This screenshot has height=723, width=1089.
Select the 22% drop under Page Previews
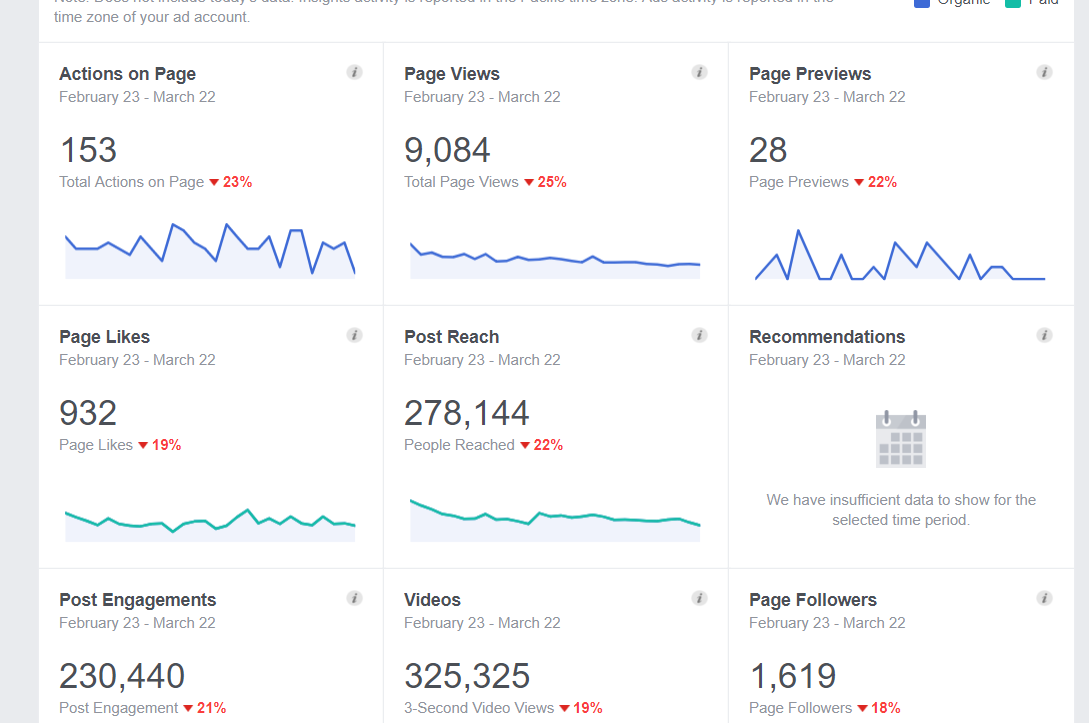876,182
